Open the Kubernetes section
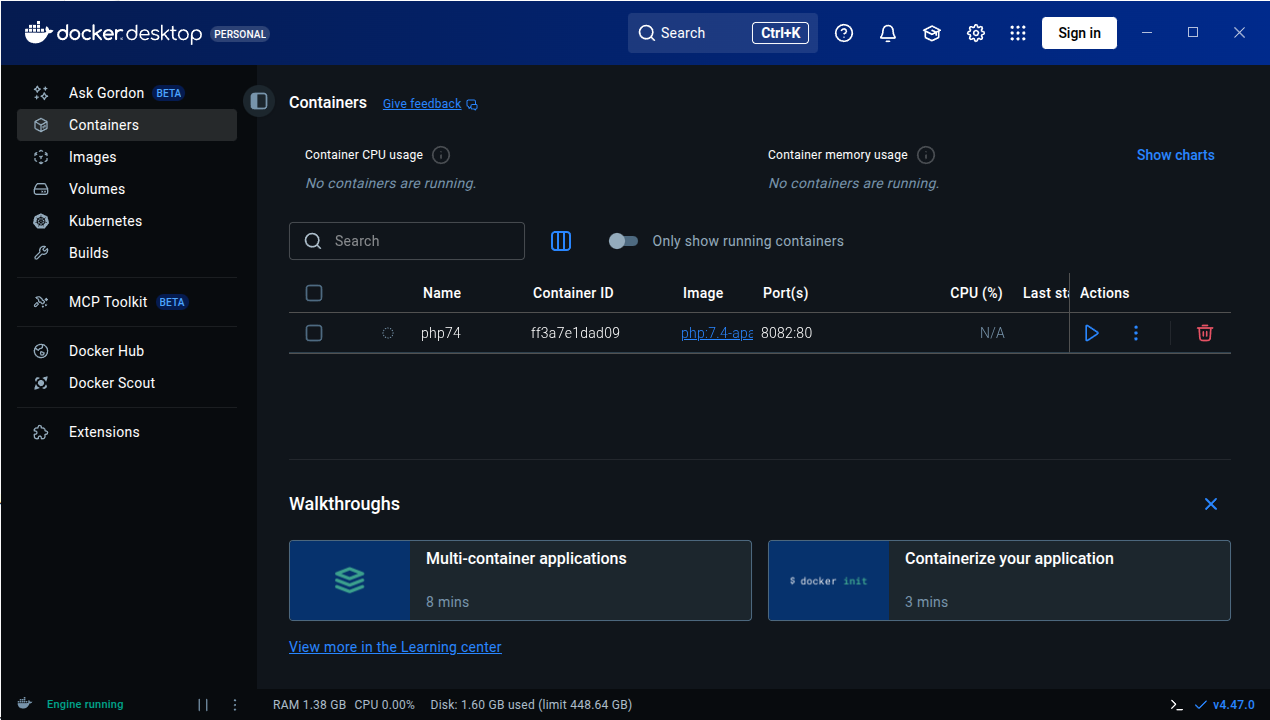This screenshot has height=720, width=1270. click(104, 221)
